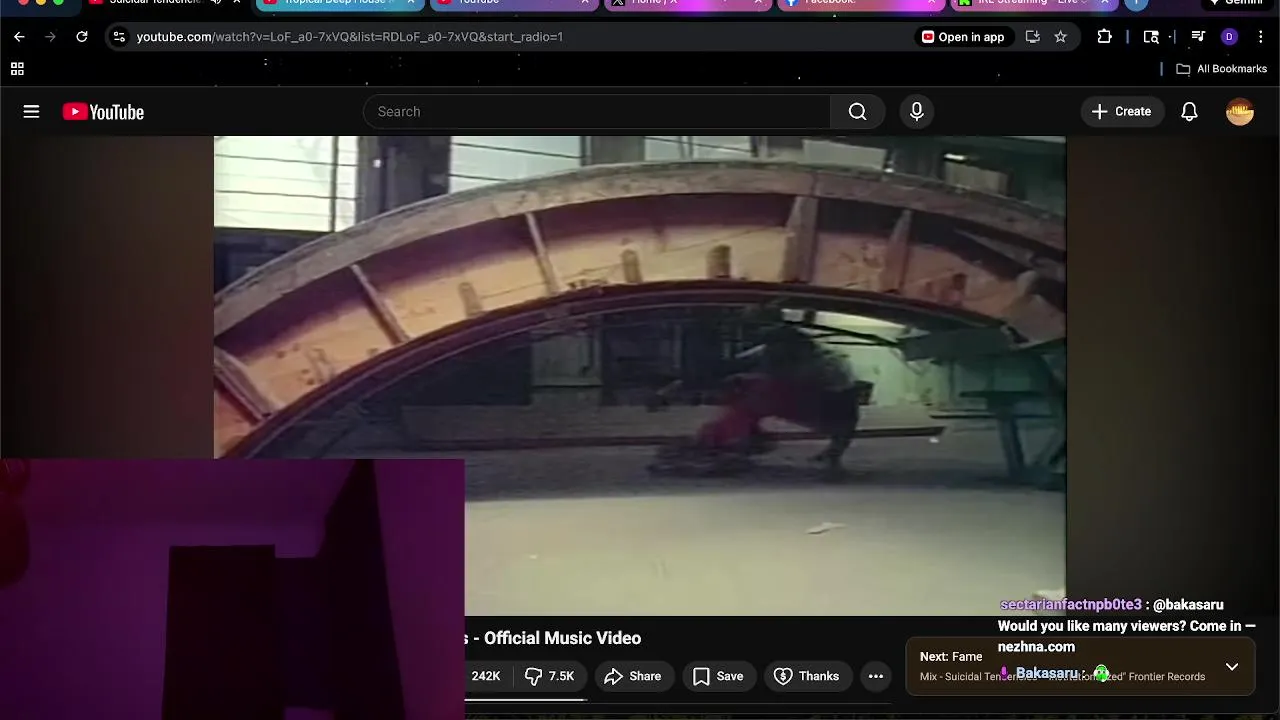The height and width of the screenshot is (720, 1280).
Task: Open the YouTube account avatar menu
Action: pos(1240,112)
